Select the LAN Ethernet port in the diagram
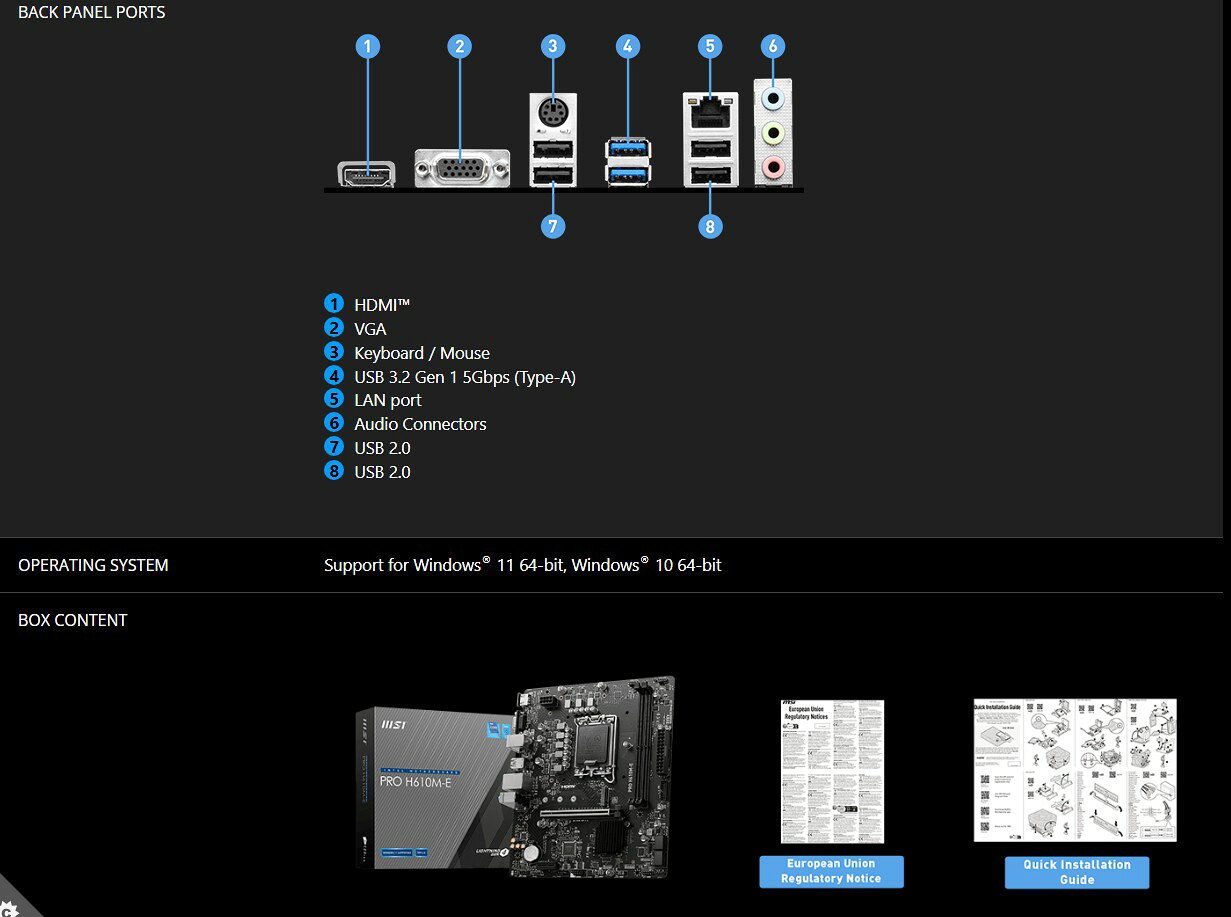This screenshot has height=917, width=1231. click(x=710, y=111)
